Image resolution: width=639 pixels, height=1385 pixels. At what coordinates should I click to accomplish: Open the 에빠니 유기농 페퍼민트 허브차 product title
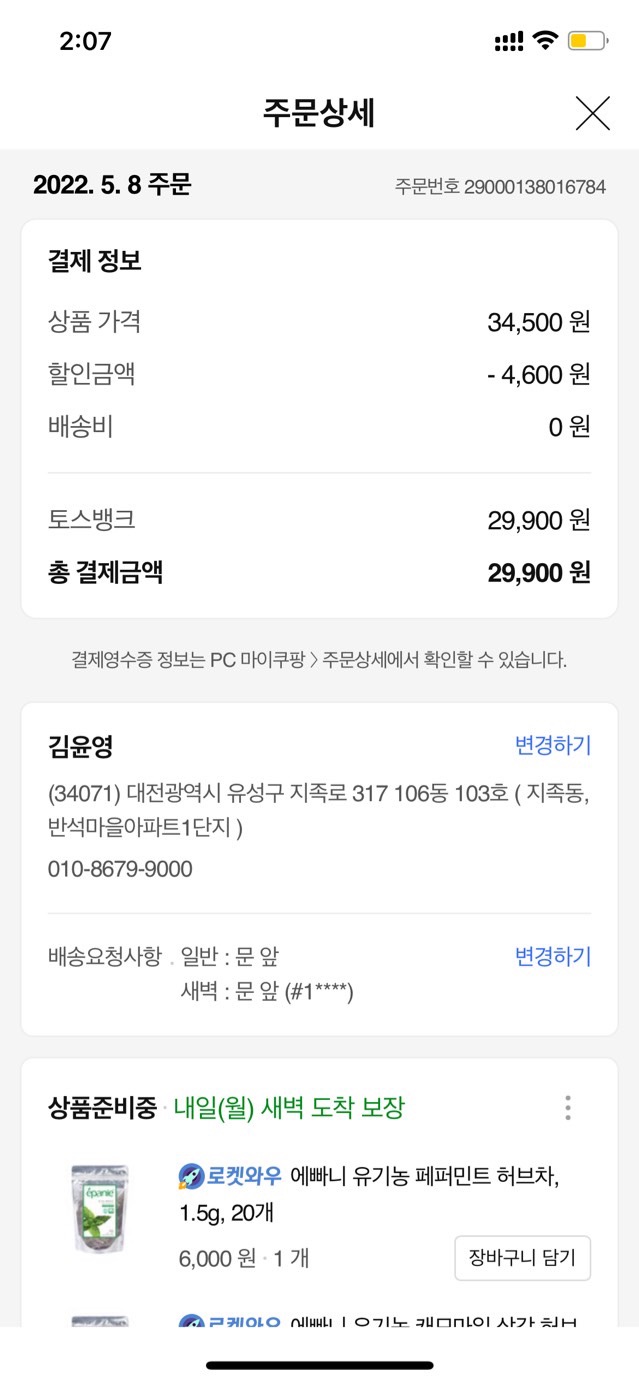(424, 1176)
